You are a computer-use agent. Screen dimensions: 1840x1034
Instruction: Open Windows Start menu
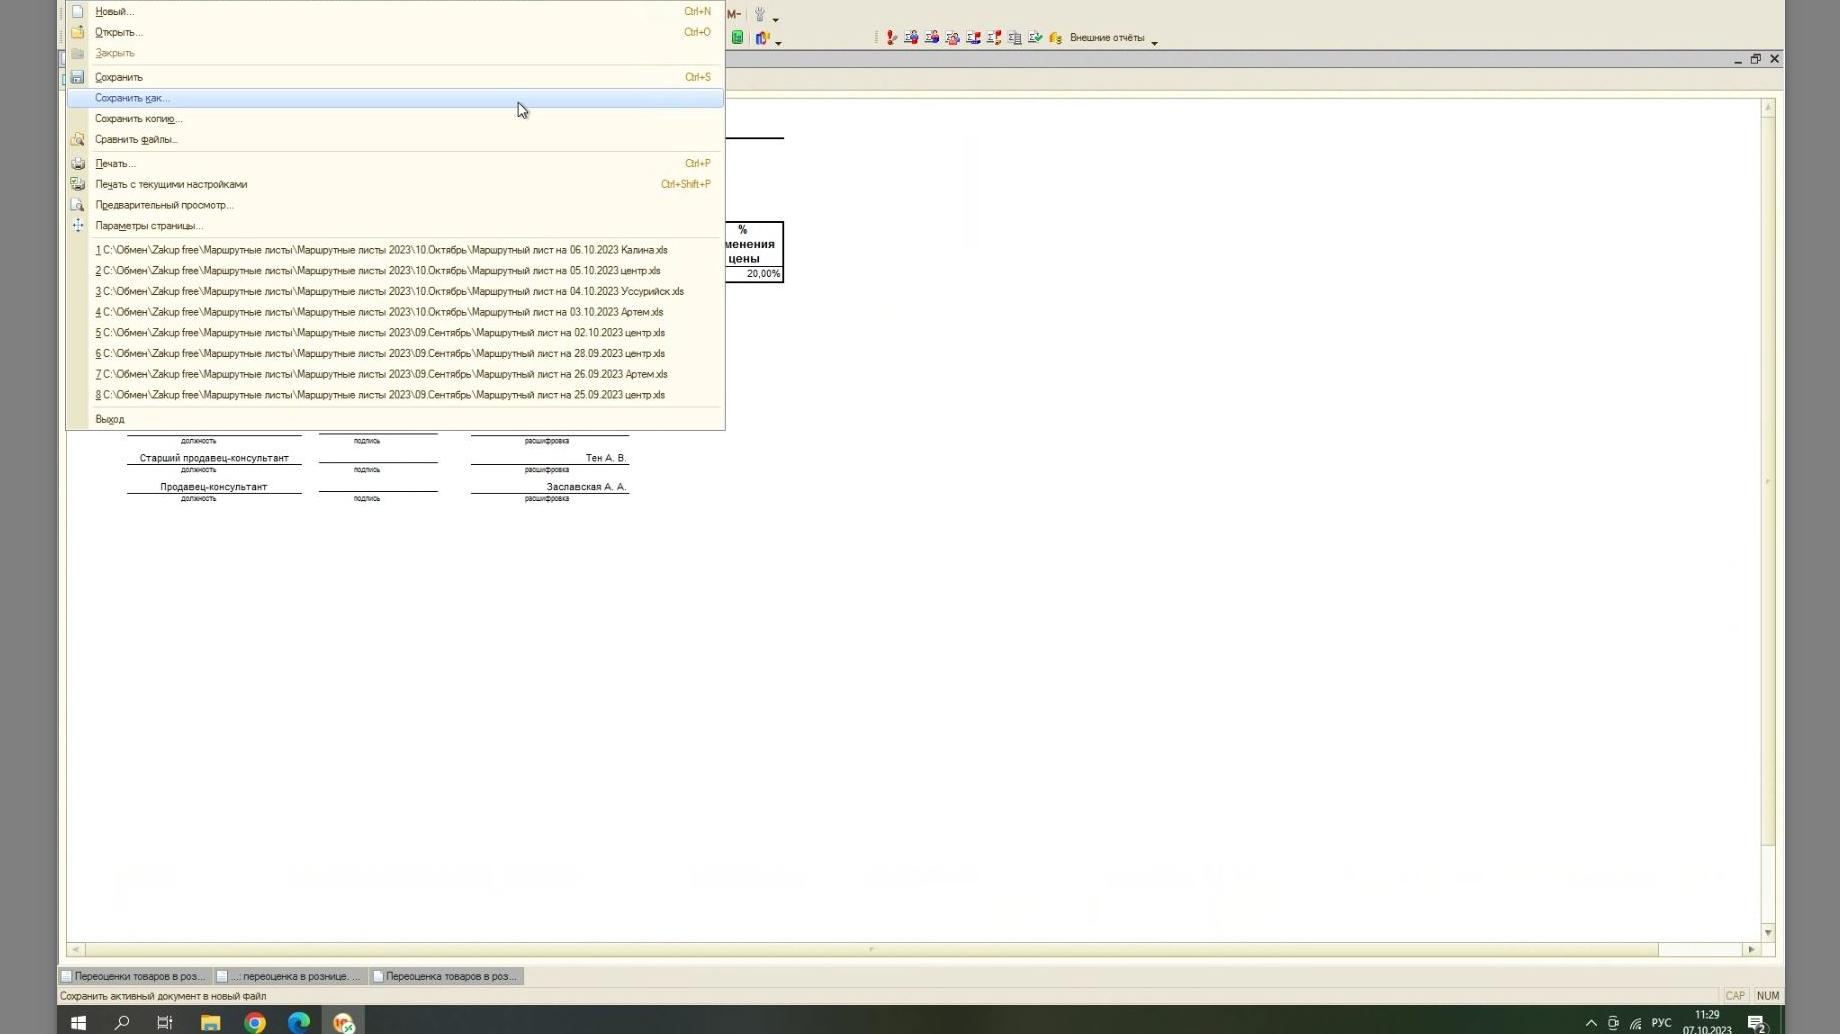tap(78, 1022)
